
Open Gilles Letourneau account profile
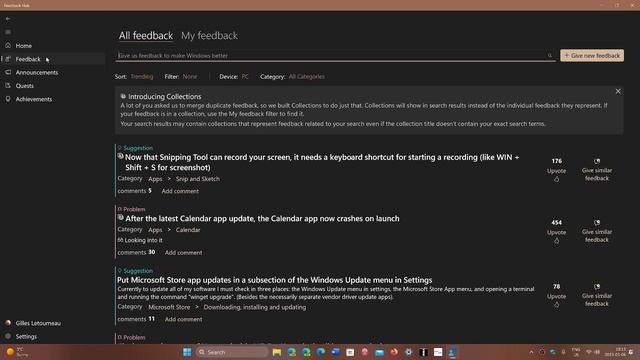(x=53, y=323)
